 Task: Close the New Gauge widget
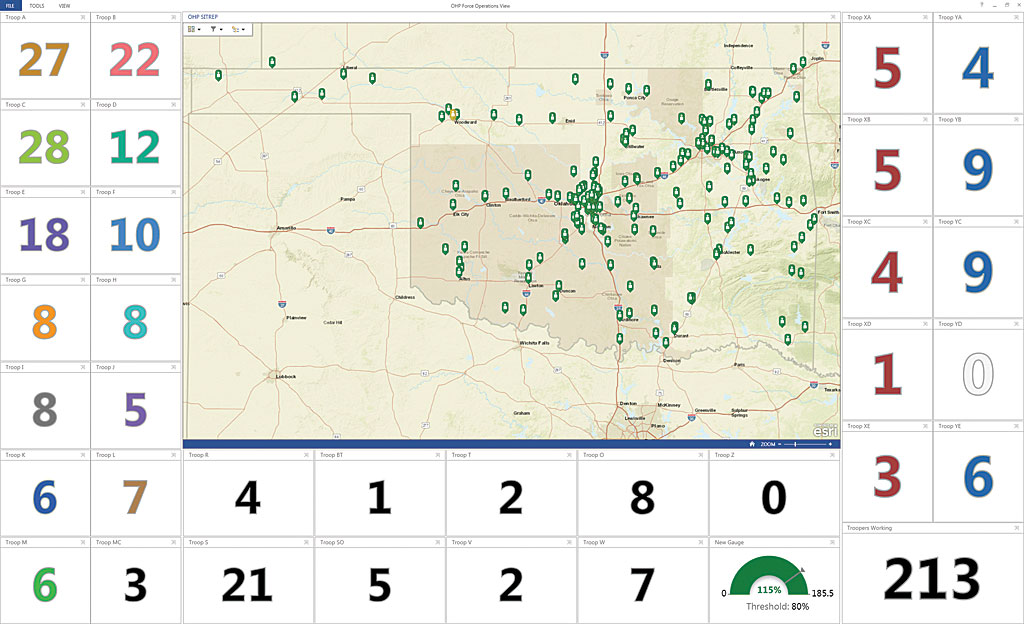tap(833, 542)
